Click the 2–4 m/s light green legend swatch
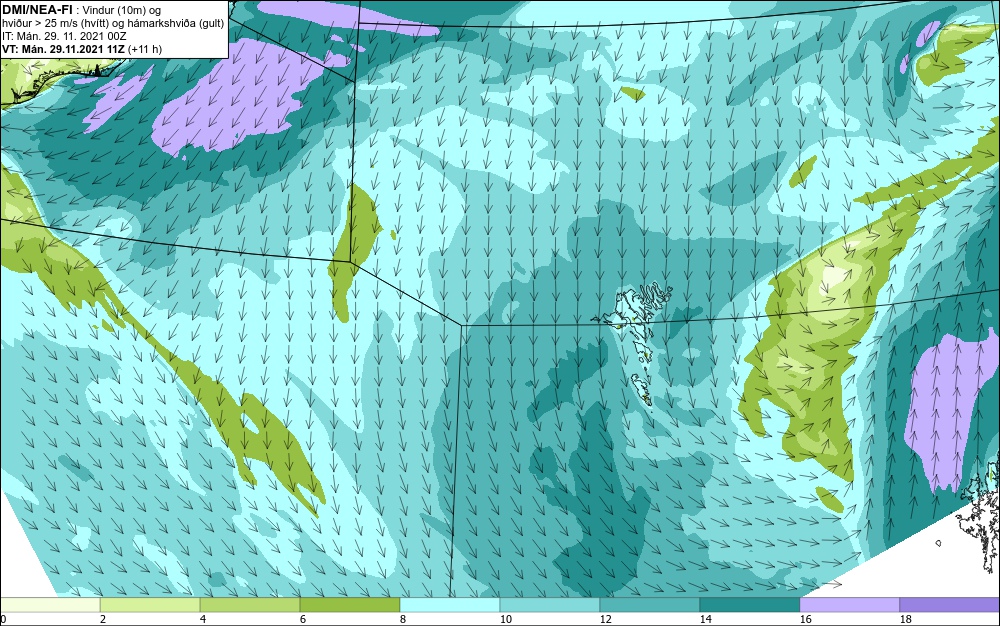The height and width of the screenshot is (626, 1000). click(150, 604)
